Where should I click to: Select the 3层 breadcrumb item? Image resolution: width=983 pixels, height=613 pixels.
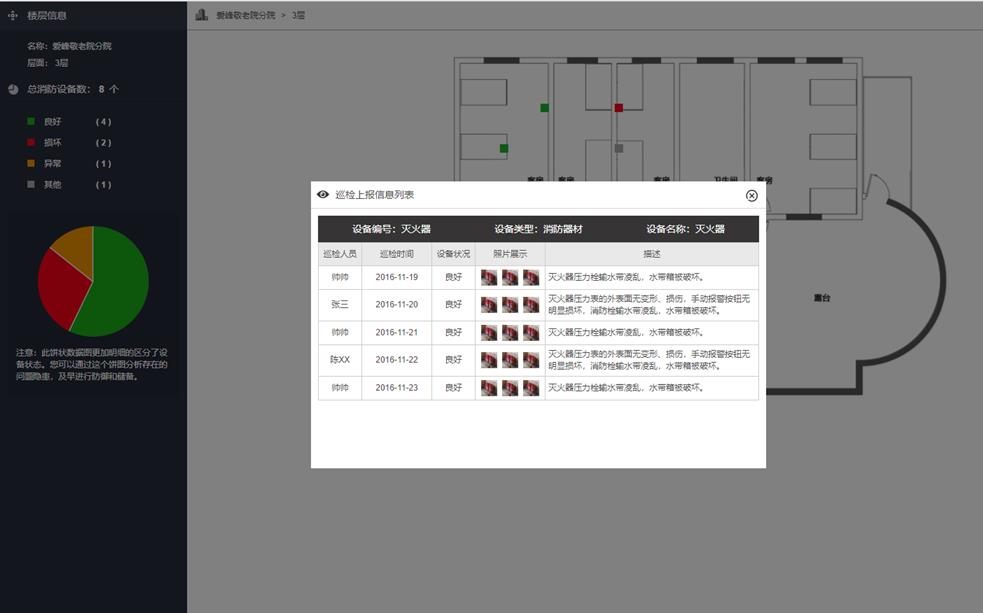pos(298,15)
